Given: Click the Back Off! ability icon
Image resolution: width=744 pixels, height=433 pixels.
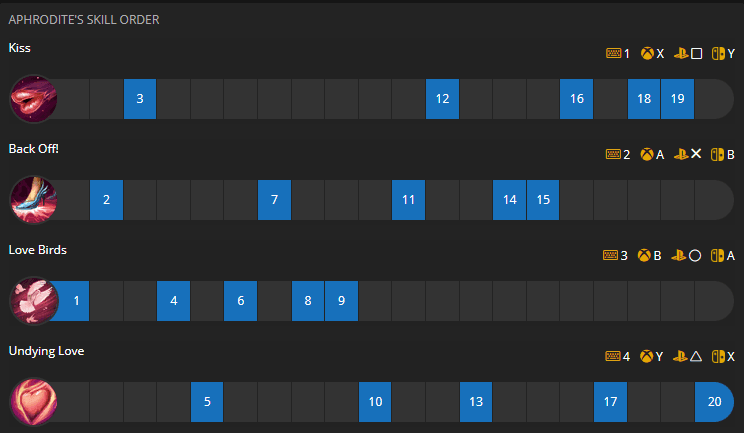Looking at the screenshot, I should point(33,200).
